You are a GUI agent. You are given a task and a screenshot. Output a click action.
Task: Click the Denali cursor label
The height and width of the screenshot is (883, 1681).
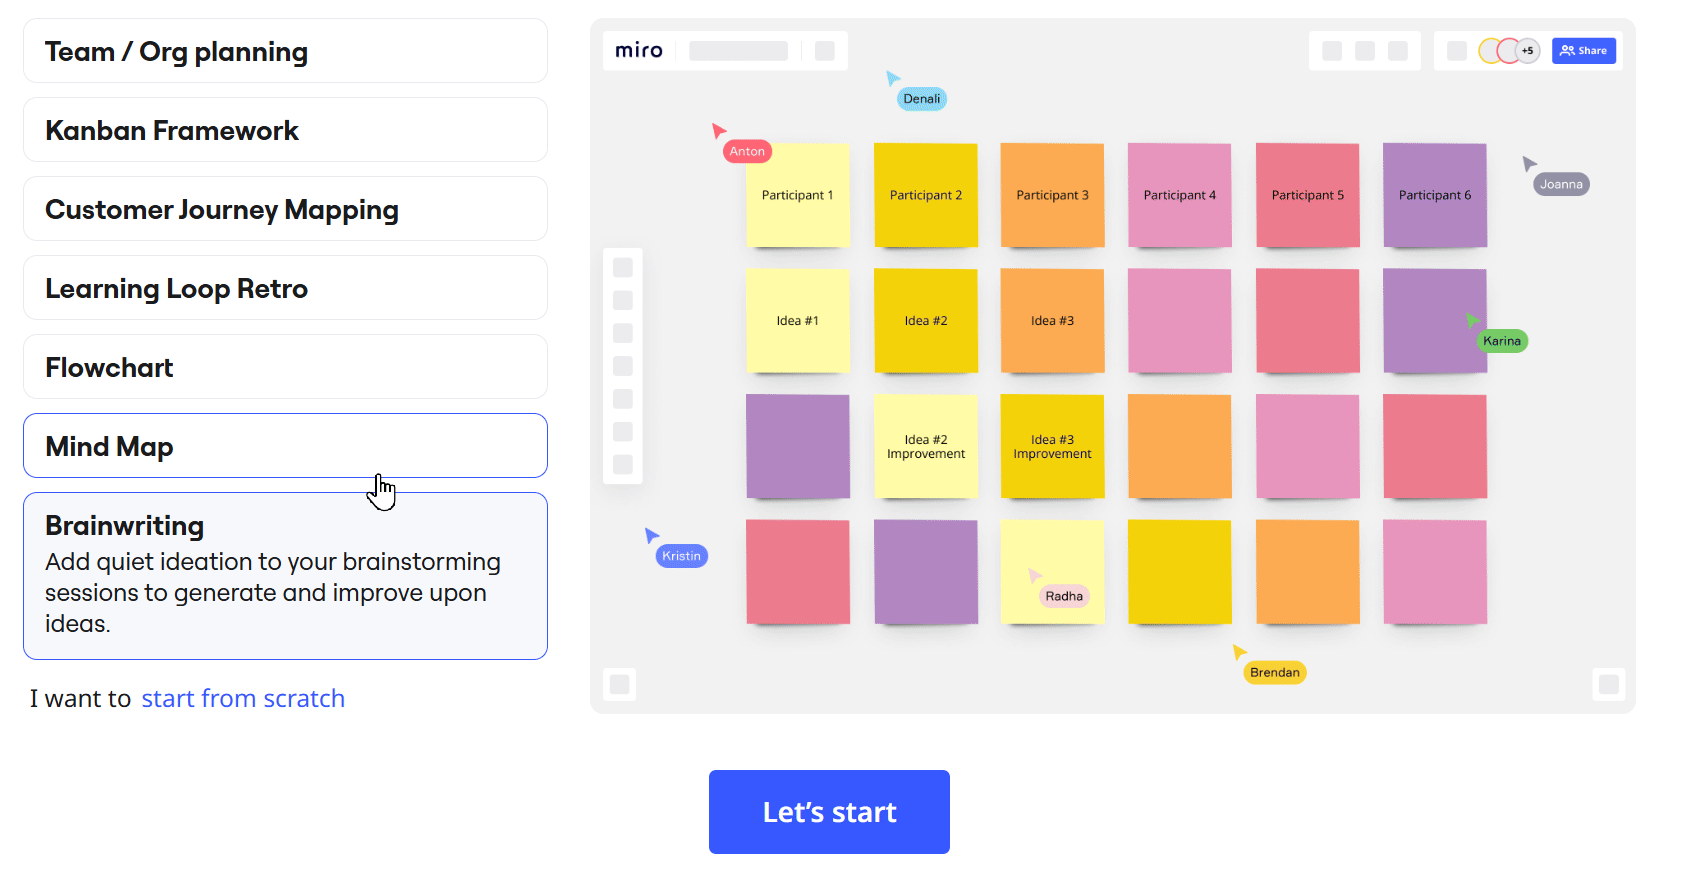[921, 98]
